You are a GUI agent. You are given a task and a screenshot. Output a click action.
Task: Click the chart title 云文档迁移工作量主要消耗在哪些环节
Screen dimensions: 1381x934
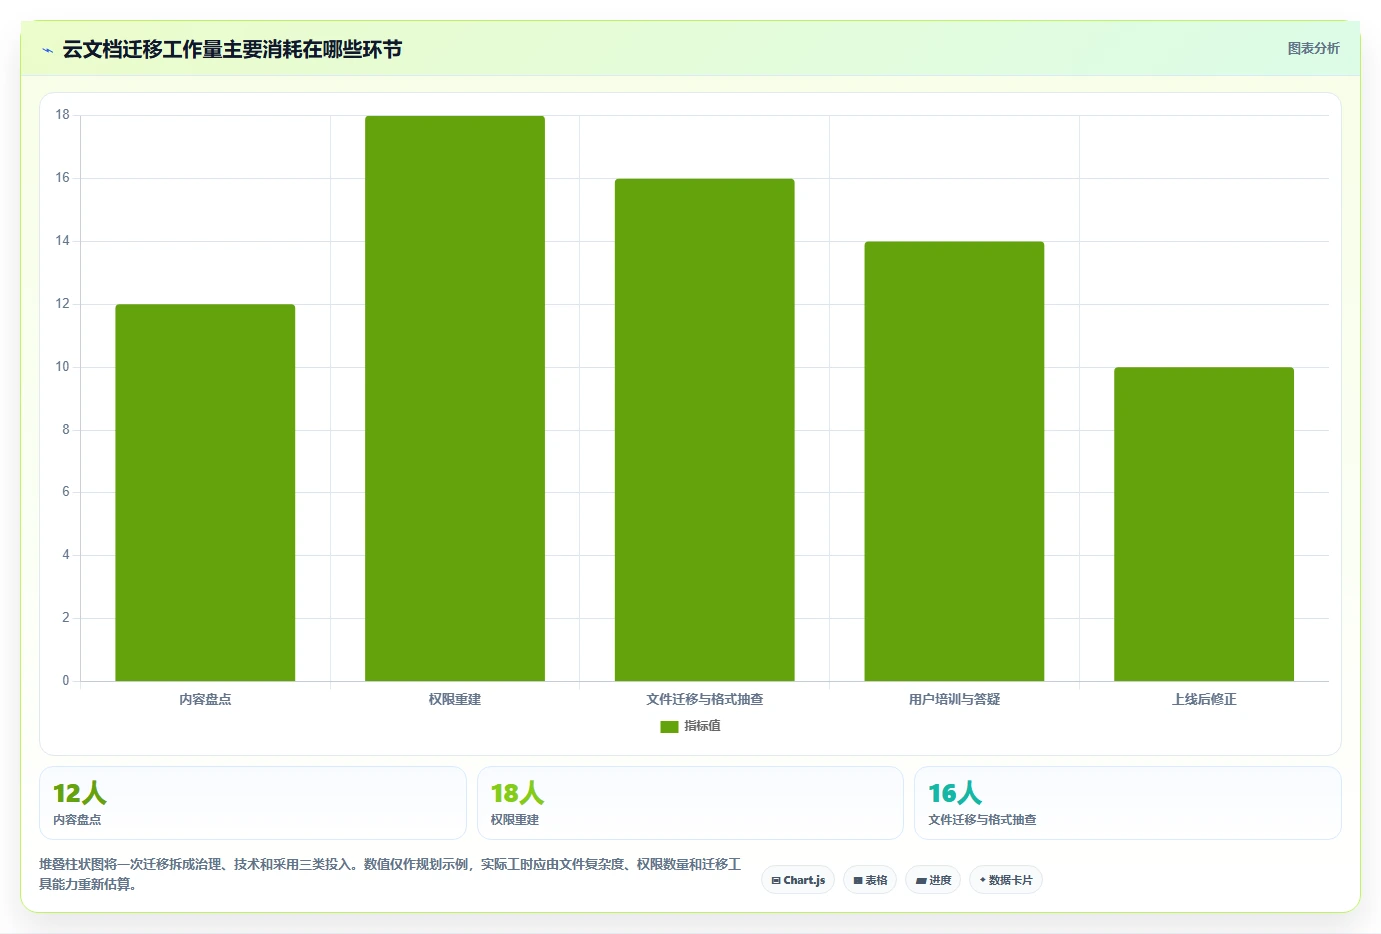[x=232, y=49]
